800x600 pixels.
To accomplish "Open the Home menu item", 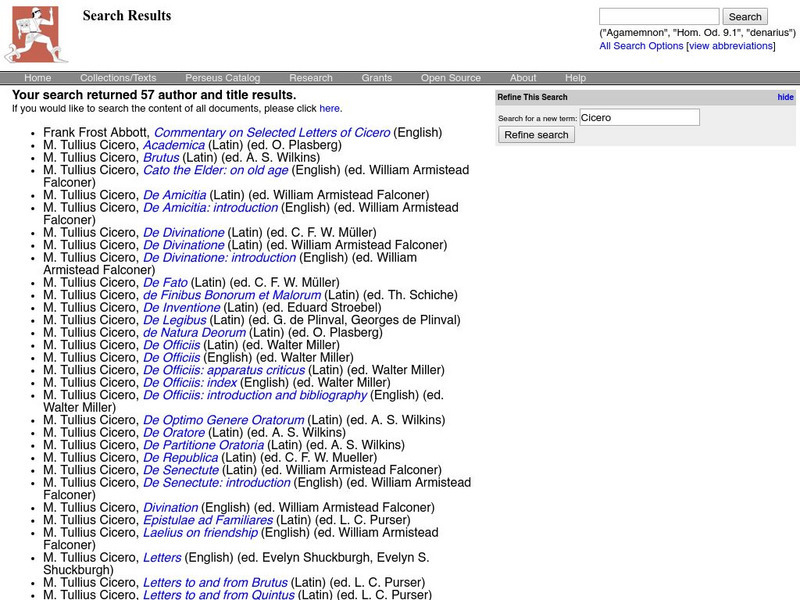I will 38,78.
